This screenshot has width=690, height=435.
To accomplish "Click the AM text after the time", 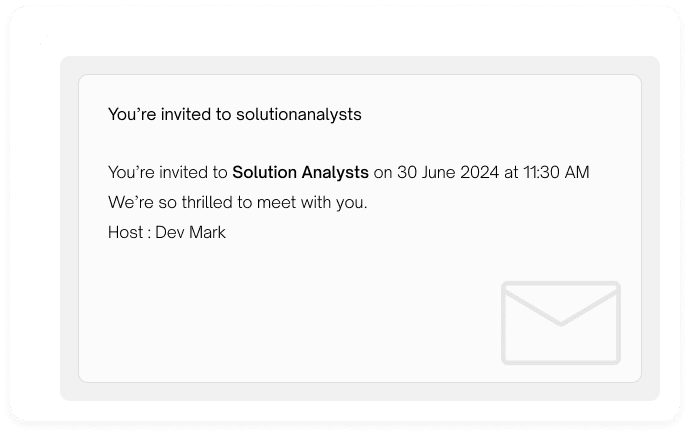I will [x=577, y=172].
